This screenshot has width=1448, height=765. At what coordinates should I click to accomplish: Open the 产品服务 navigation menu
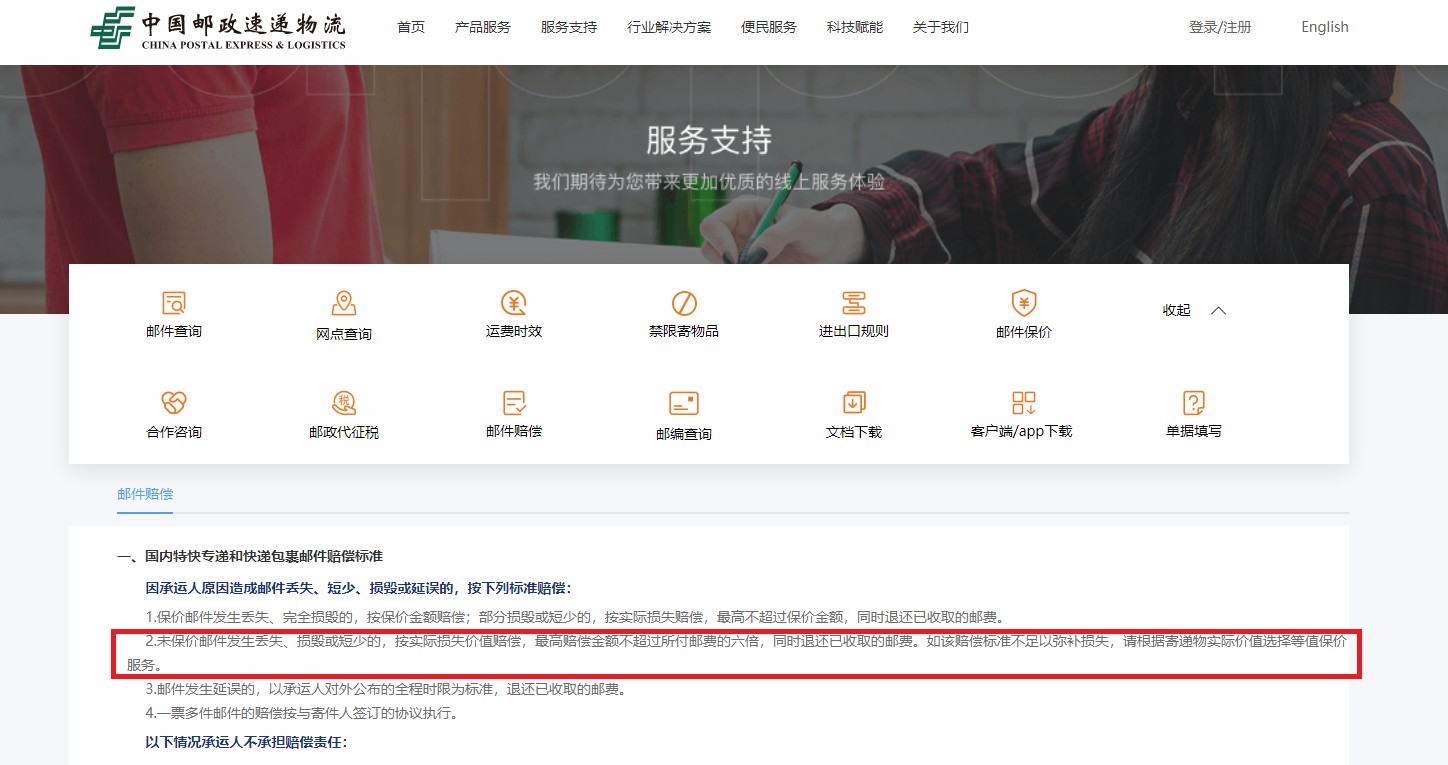click(x=483, y=27)
